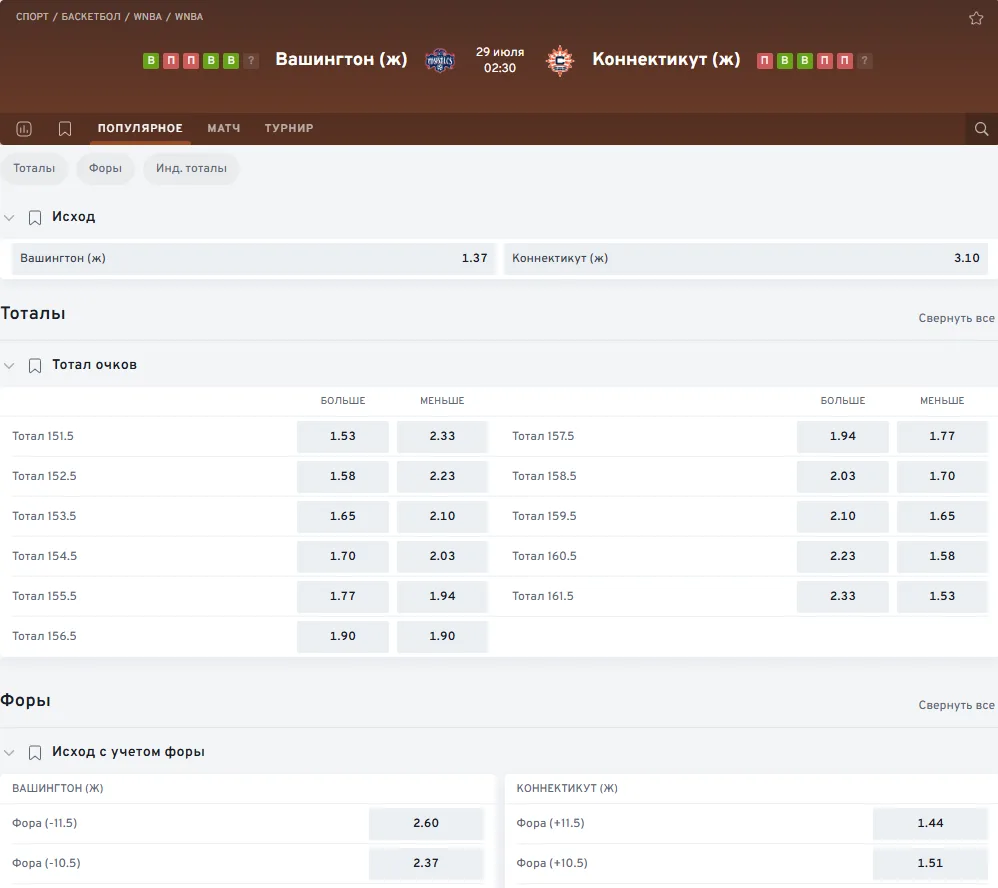Select Вашингтон (ж) win odds 1.37
The height and width of the screenshot is (888, 998).
253,258
